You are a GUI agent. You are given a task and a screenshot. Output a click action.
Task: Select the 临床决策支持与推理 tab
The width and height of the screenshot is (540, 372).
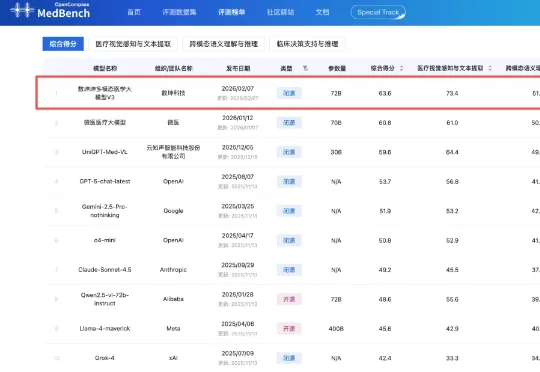(307, 44)
